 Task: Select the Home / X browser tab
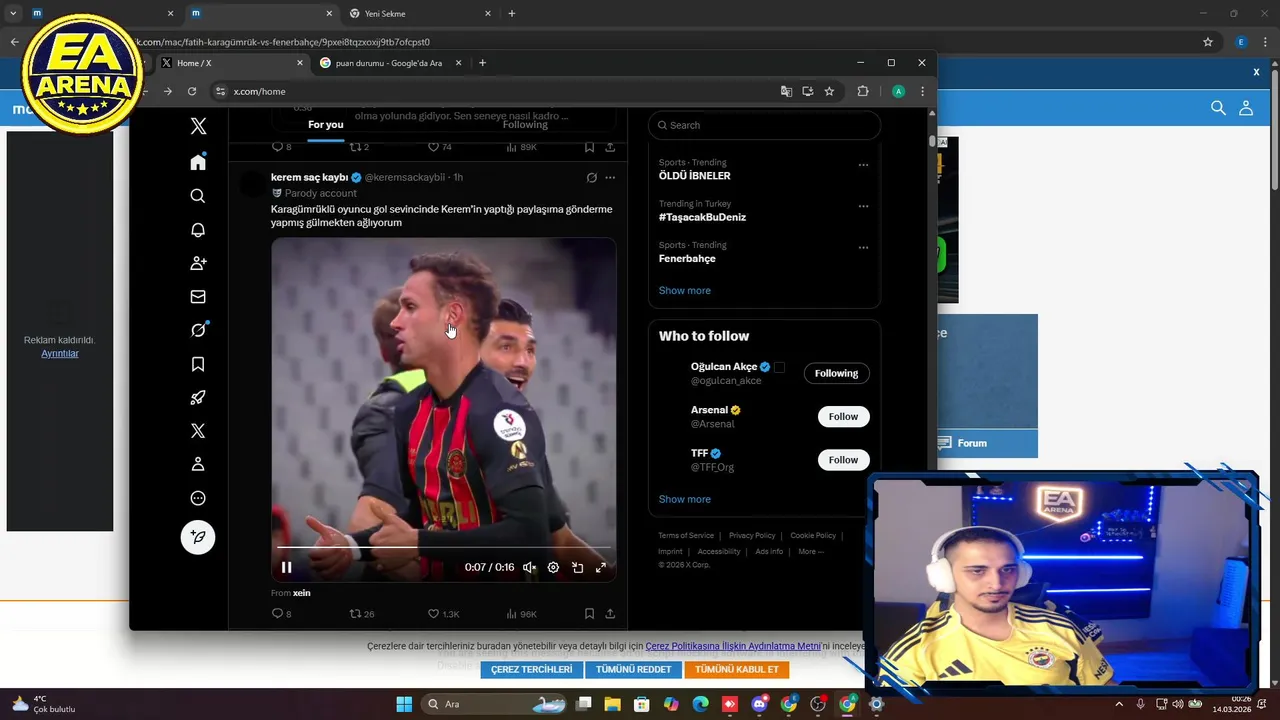[232, 63]
